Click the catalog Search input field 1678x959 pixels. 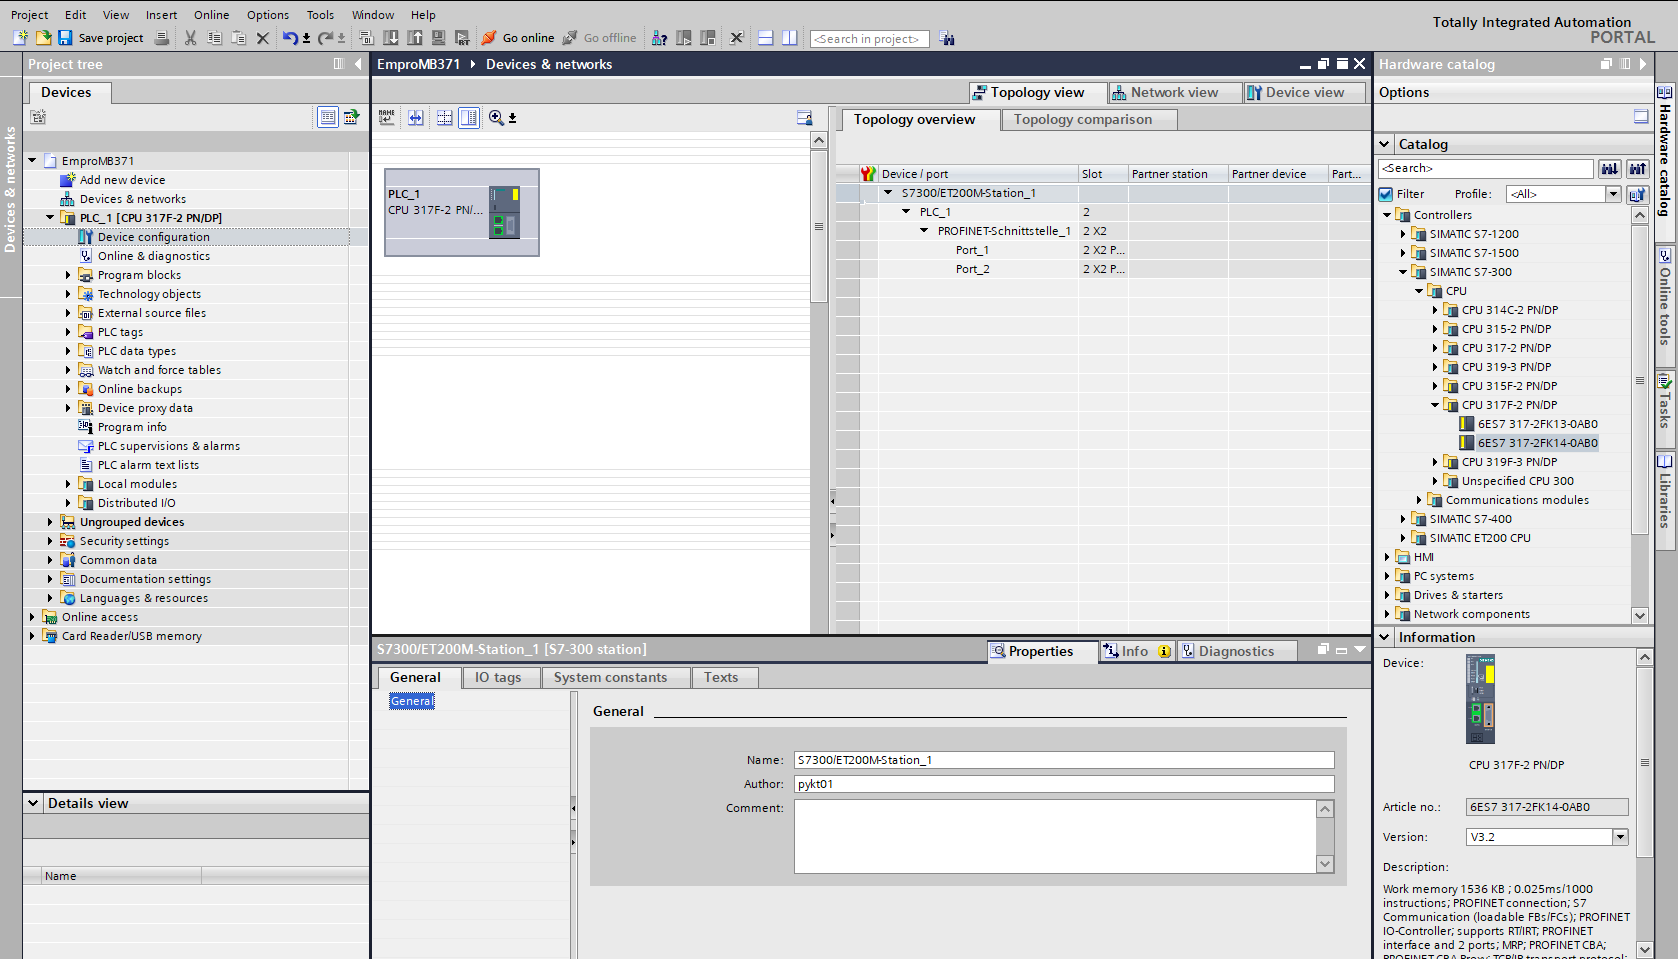point(1485,168)
